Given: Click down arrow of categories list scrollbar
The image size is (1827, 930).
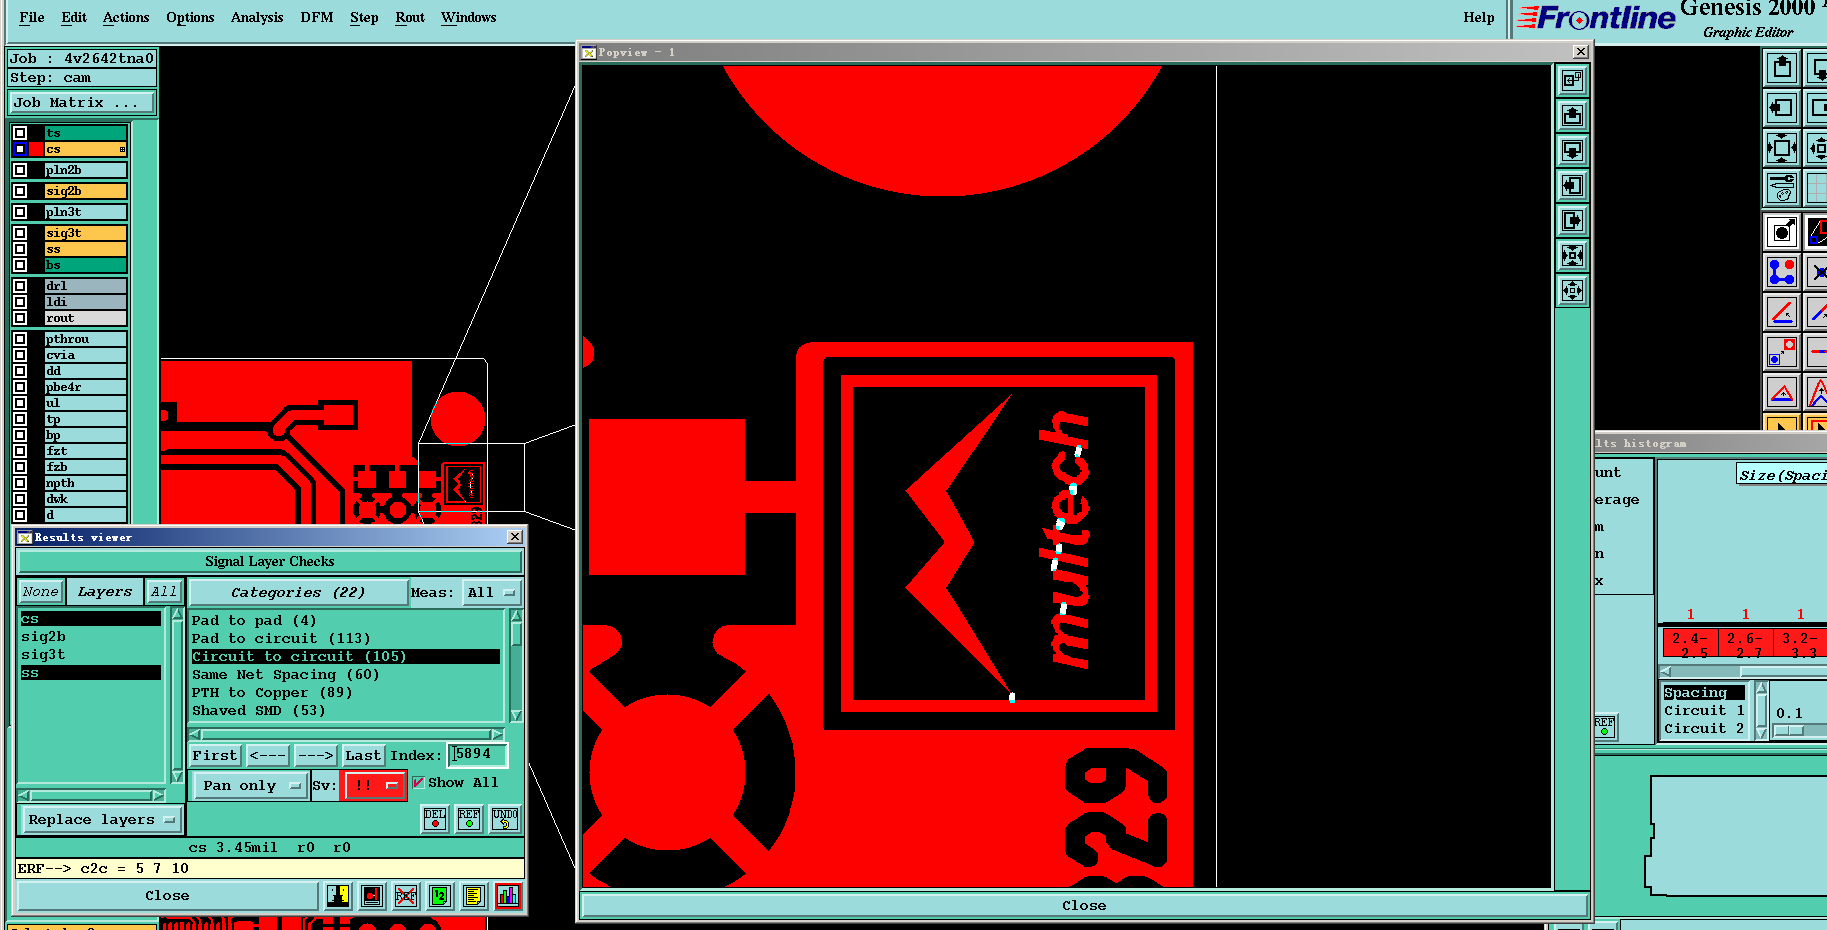Looking at the screenshot, I should (x=516, y=715).
